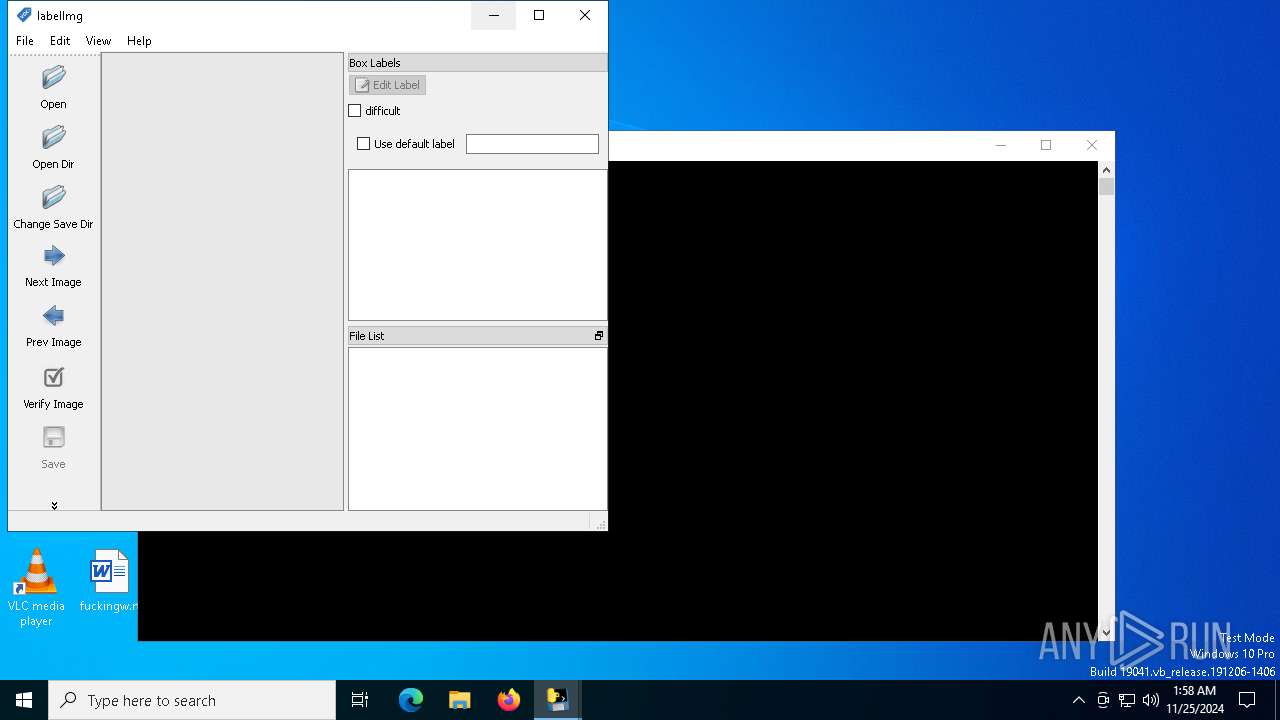This screenshot has height=720, width=1280.
Task: Click the labelImg window resize grip
Action: (x=600, y=523)
